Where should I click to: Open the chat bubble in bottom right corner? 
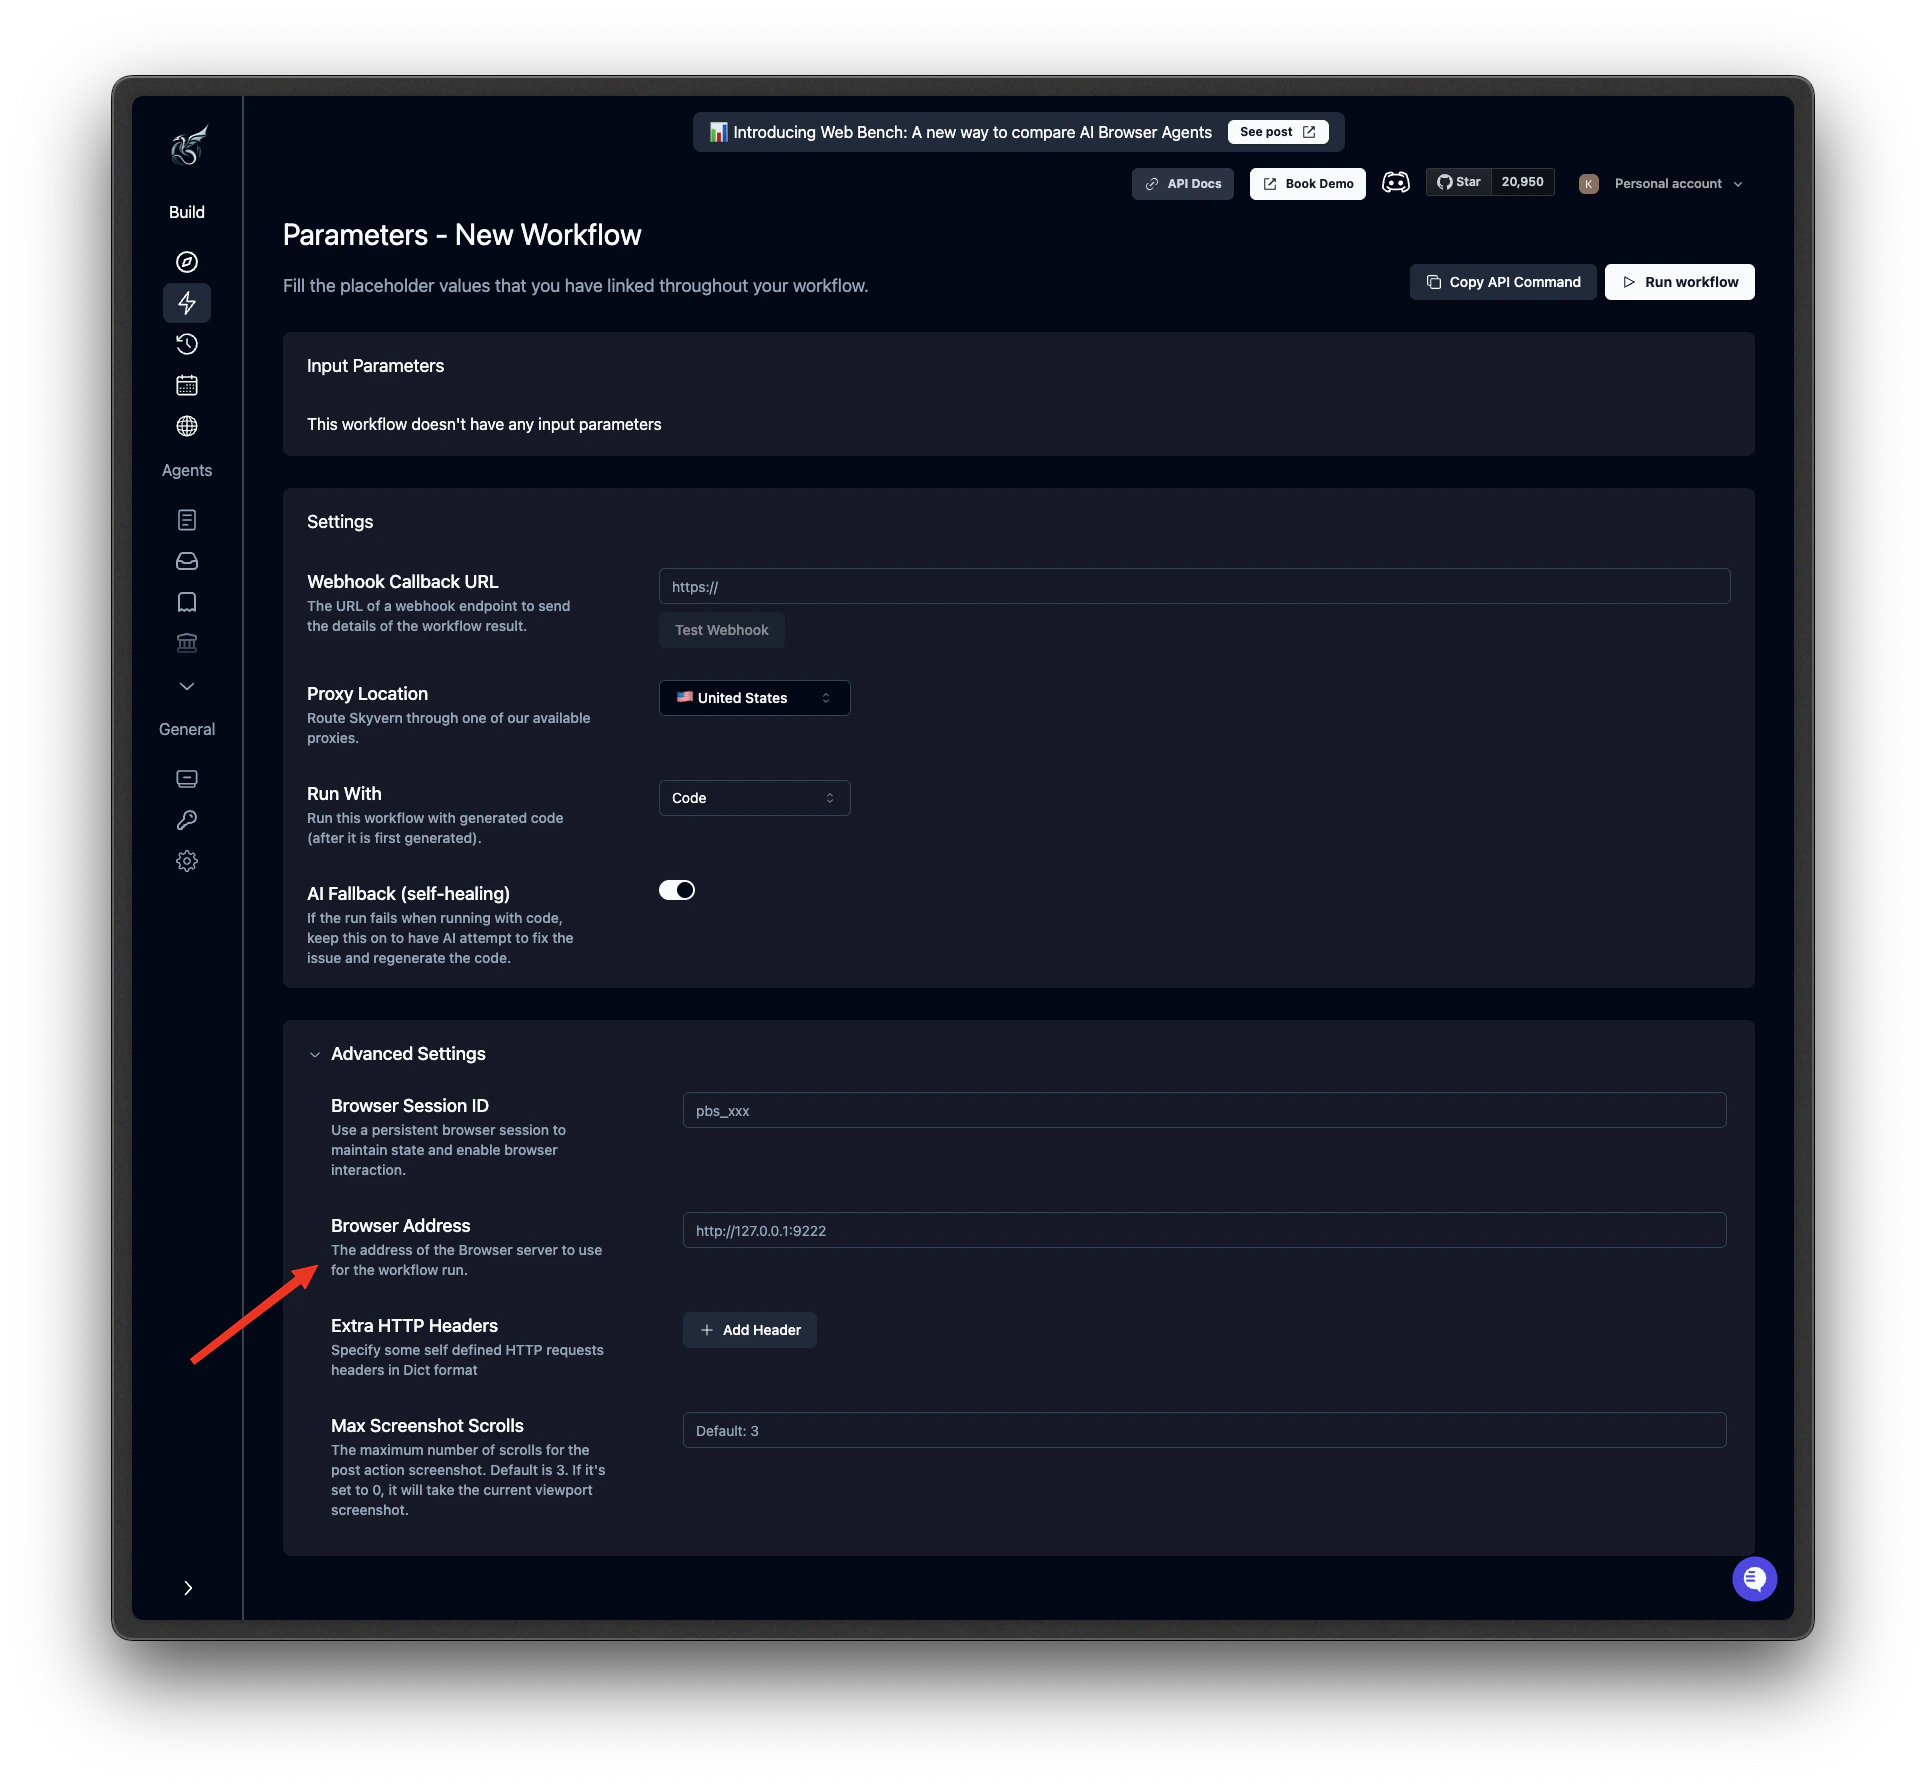click(1754, 1578)
